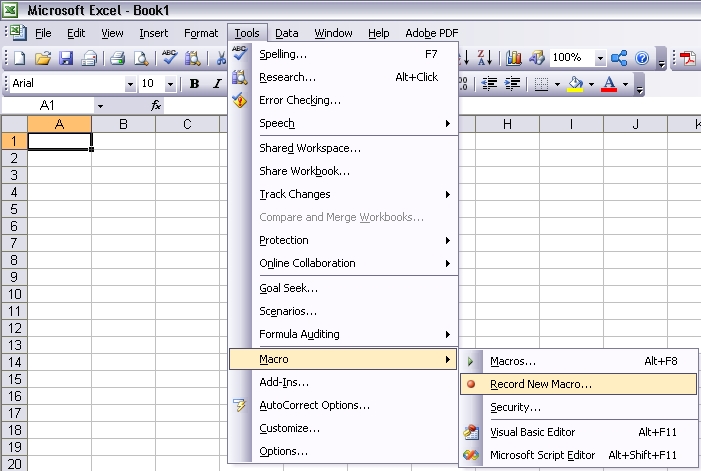Expand the Formula Auditing submenu
This screenshot has width=701, height=471.
pos(343,334)
